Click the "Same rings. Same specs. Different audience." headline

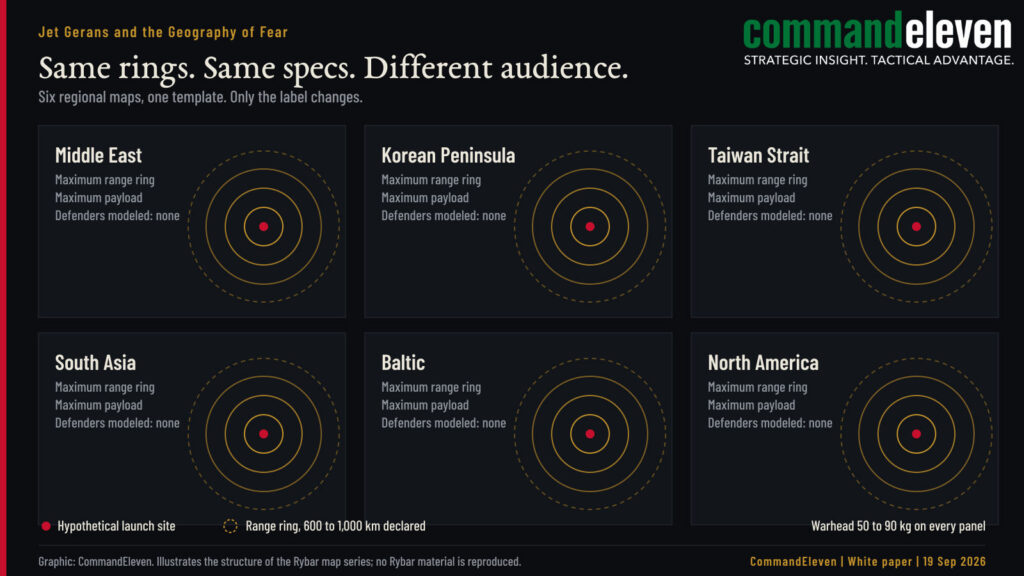click(x=333, y=68)
